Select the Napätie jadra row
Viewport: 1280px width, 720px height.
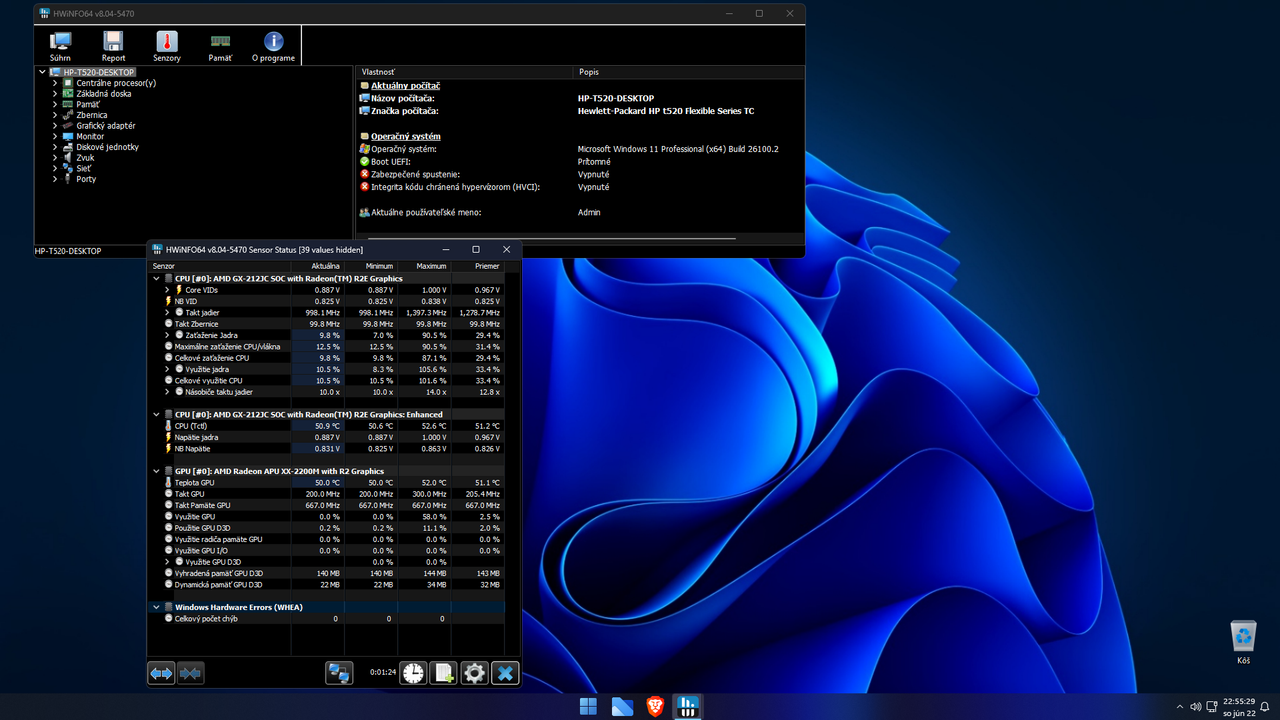(x=328, y=437)
